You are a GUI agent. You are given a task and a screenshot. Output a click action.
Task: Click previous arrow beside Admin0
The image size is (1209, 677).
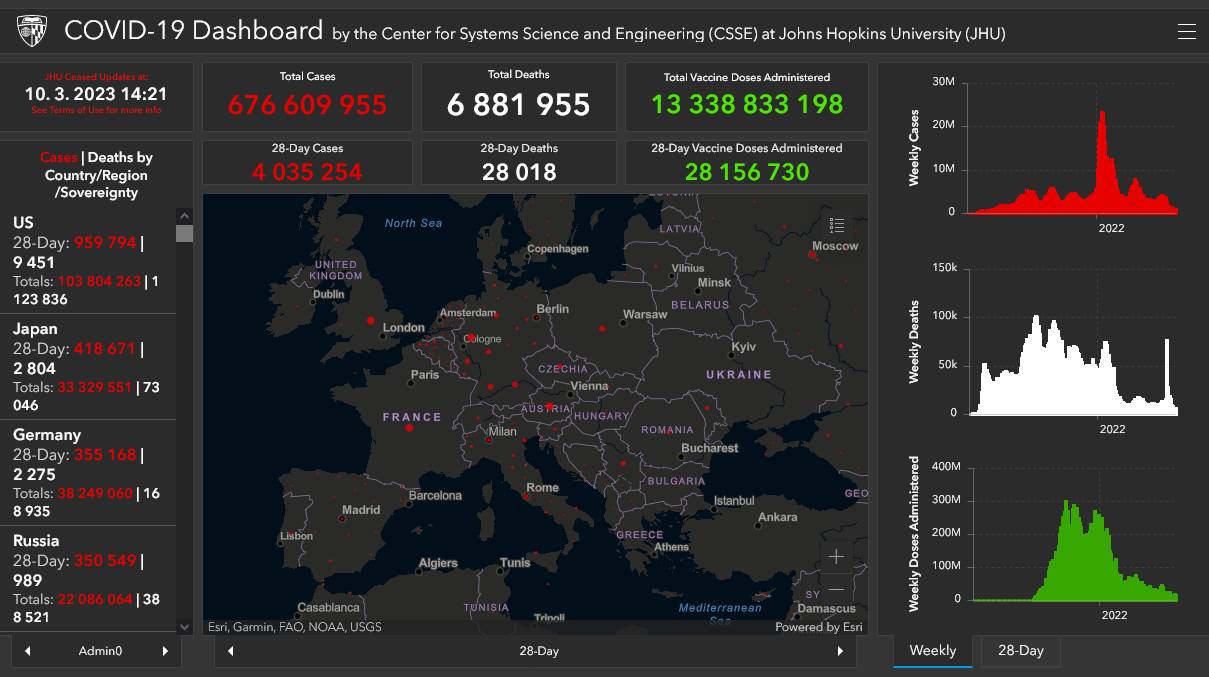point(28,651)
